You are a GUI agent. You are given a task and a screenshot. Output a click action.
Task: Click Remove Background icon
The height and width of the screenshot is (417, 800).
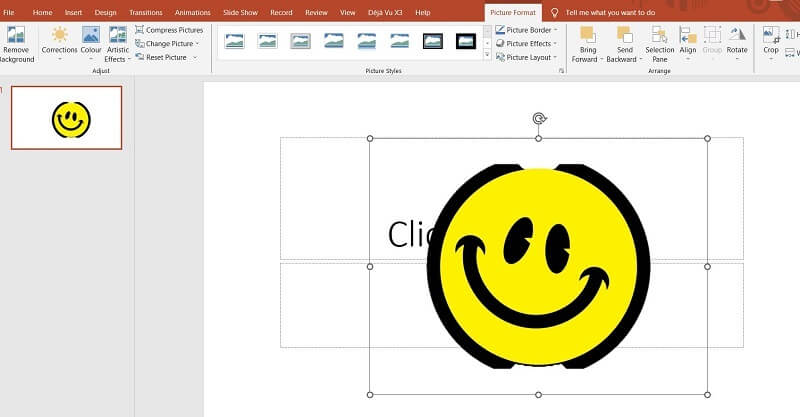[x=15, y=36]
